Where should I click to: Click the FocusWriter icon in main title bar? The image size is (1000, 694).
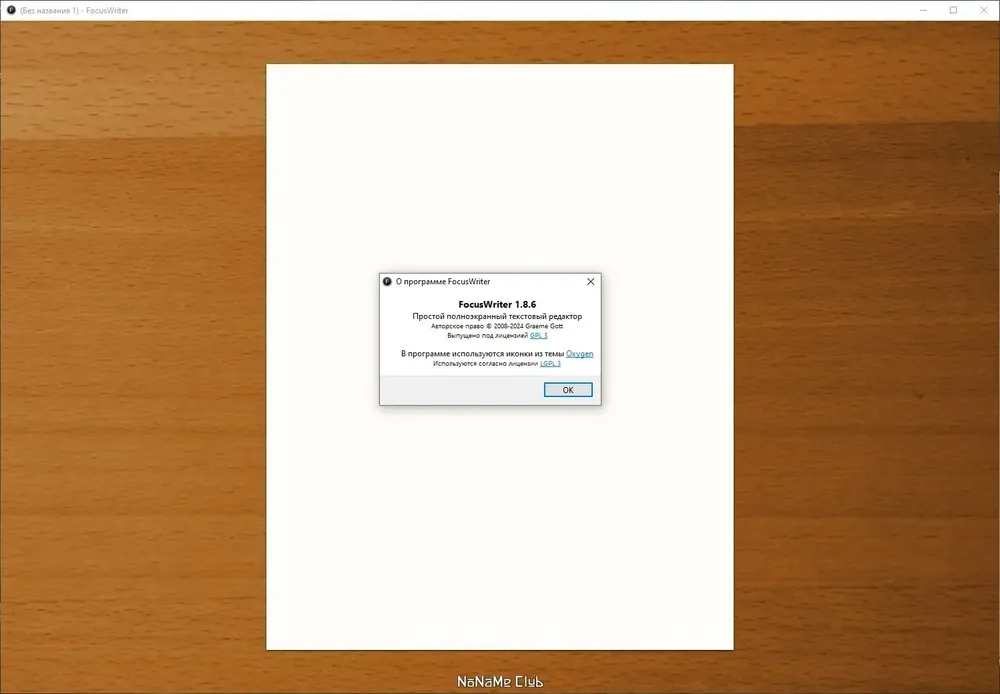coord(11,10)
